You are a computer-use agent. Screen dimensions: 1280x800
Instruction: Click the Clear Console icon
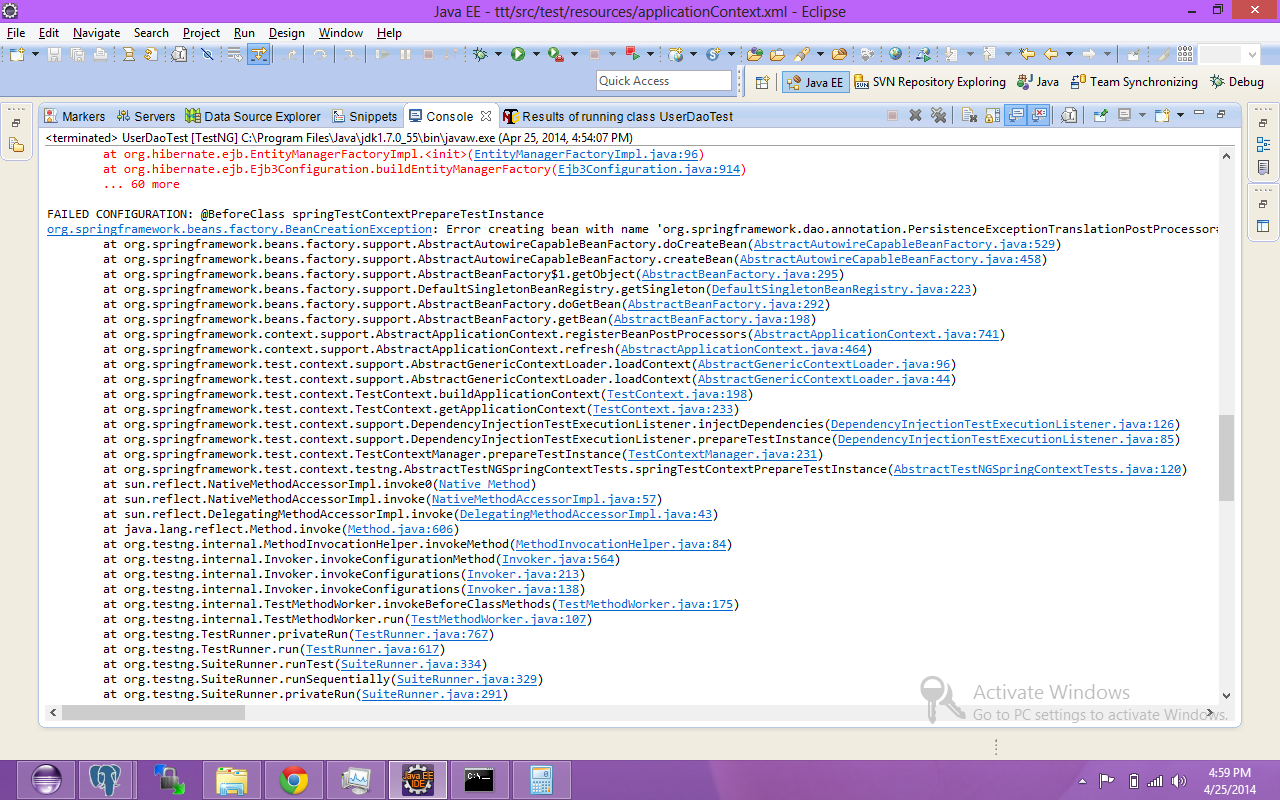(x=969, y=116)
